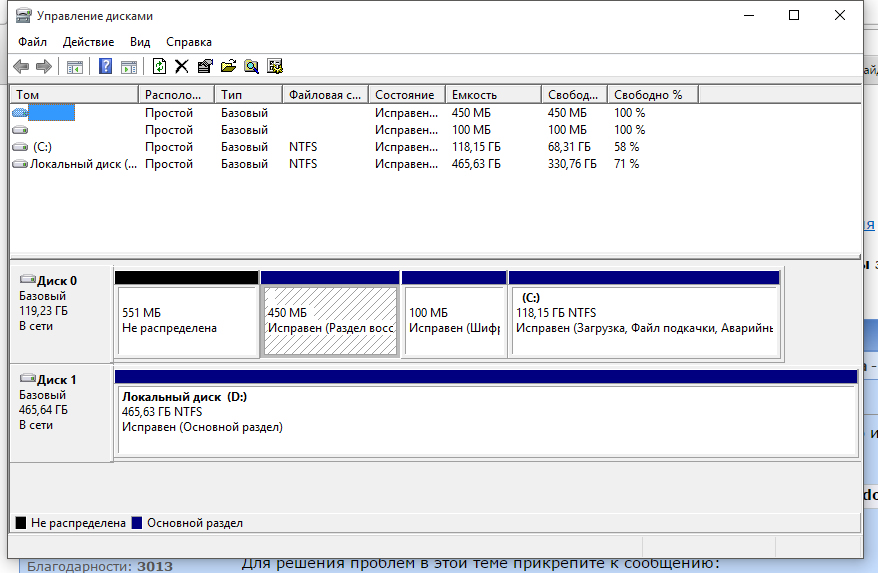Click the 100 МБ volume's drive icon in list
This screenshot has height=573, width=878.
pos(20,130)
